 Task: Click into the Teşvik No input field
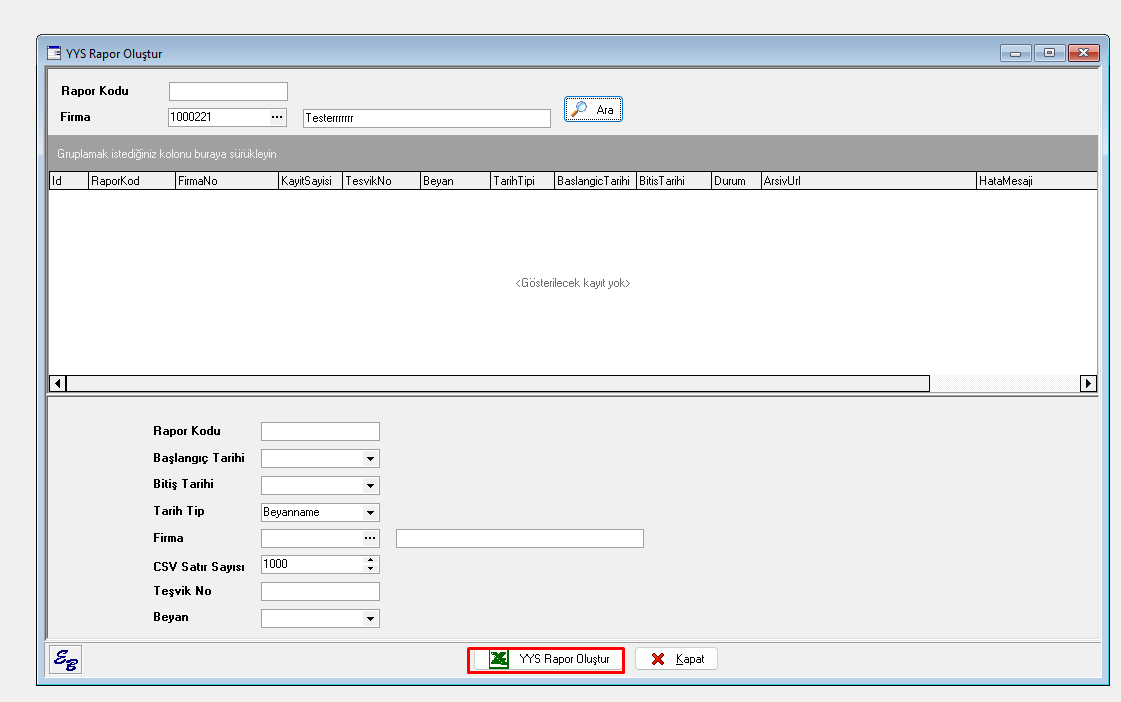[320, 592]
